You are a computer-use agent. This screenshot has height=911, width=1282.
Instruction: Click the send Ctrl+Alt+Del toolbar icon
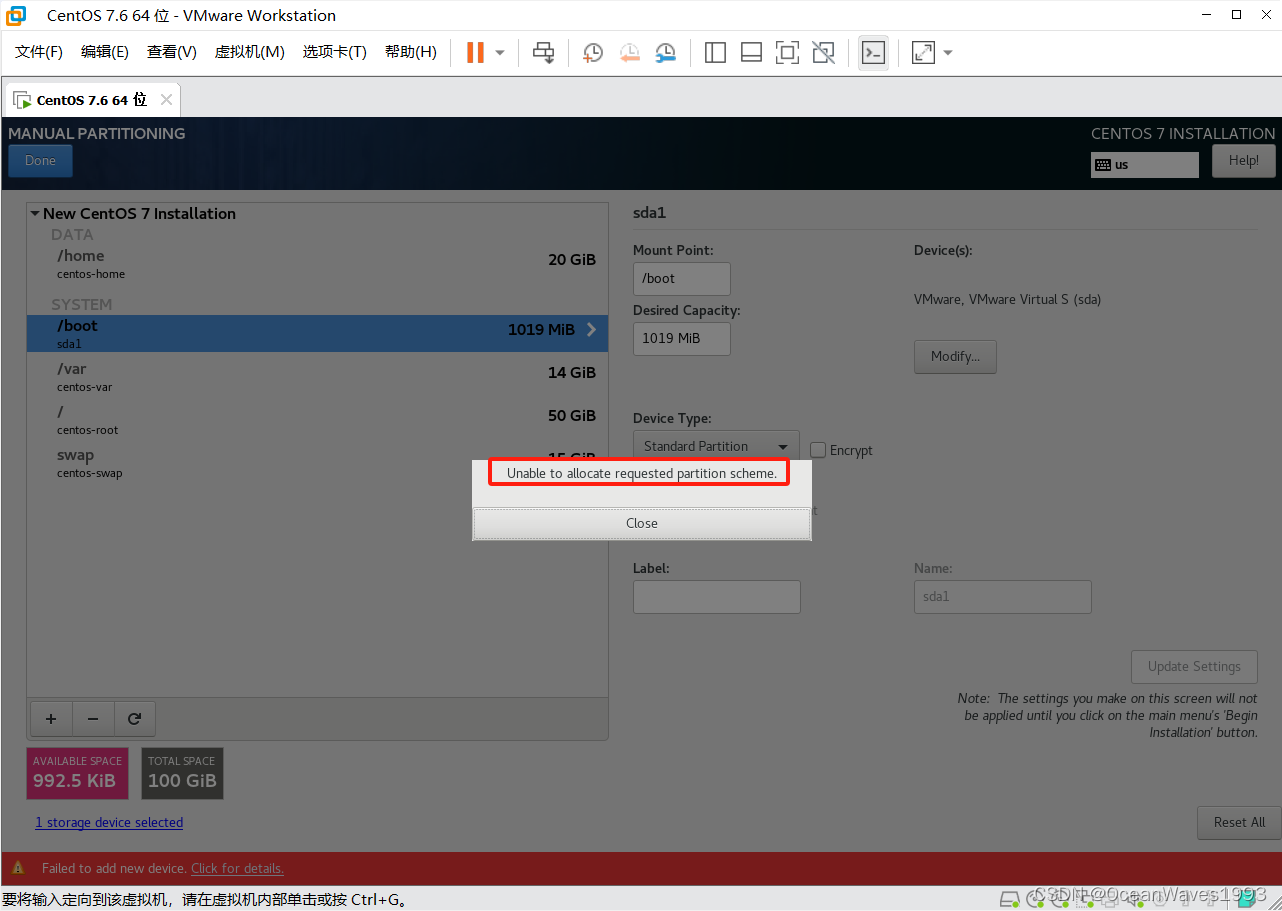[x=543, y=52]
